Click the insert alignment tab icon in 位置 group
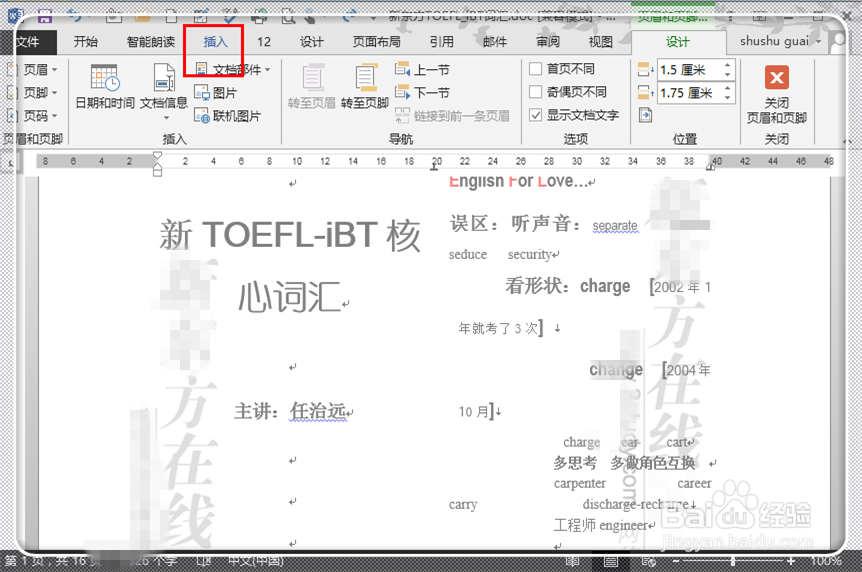The height and width of the screenshot is (572, 862). click(x=645, y=115)
